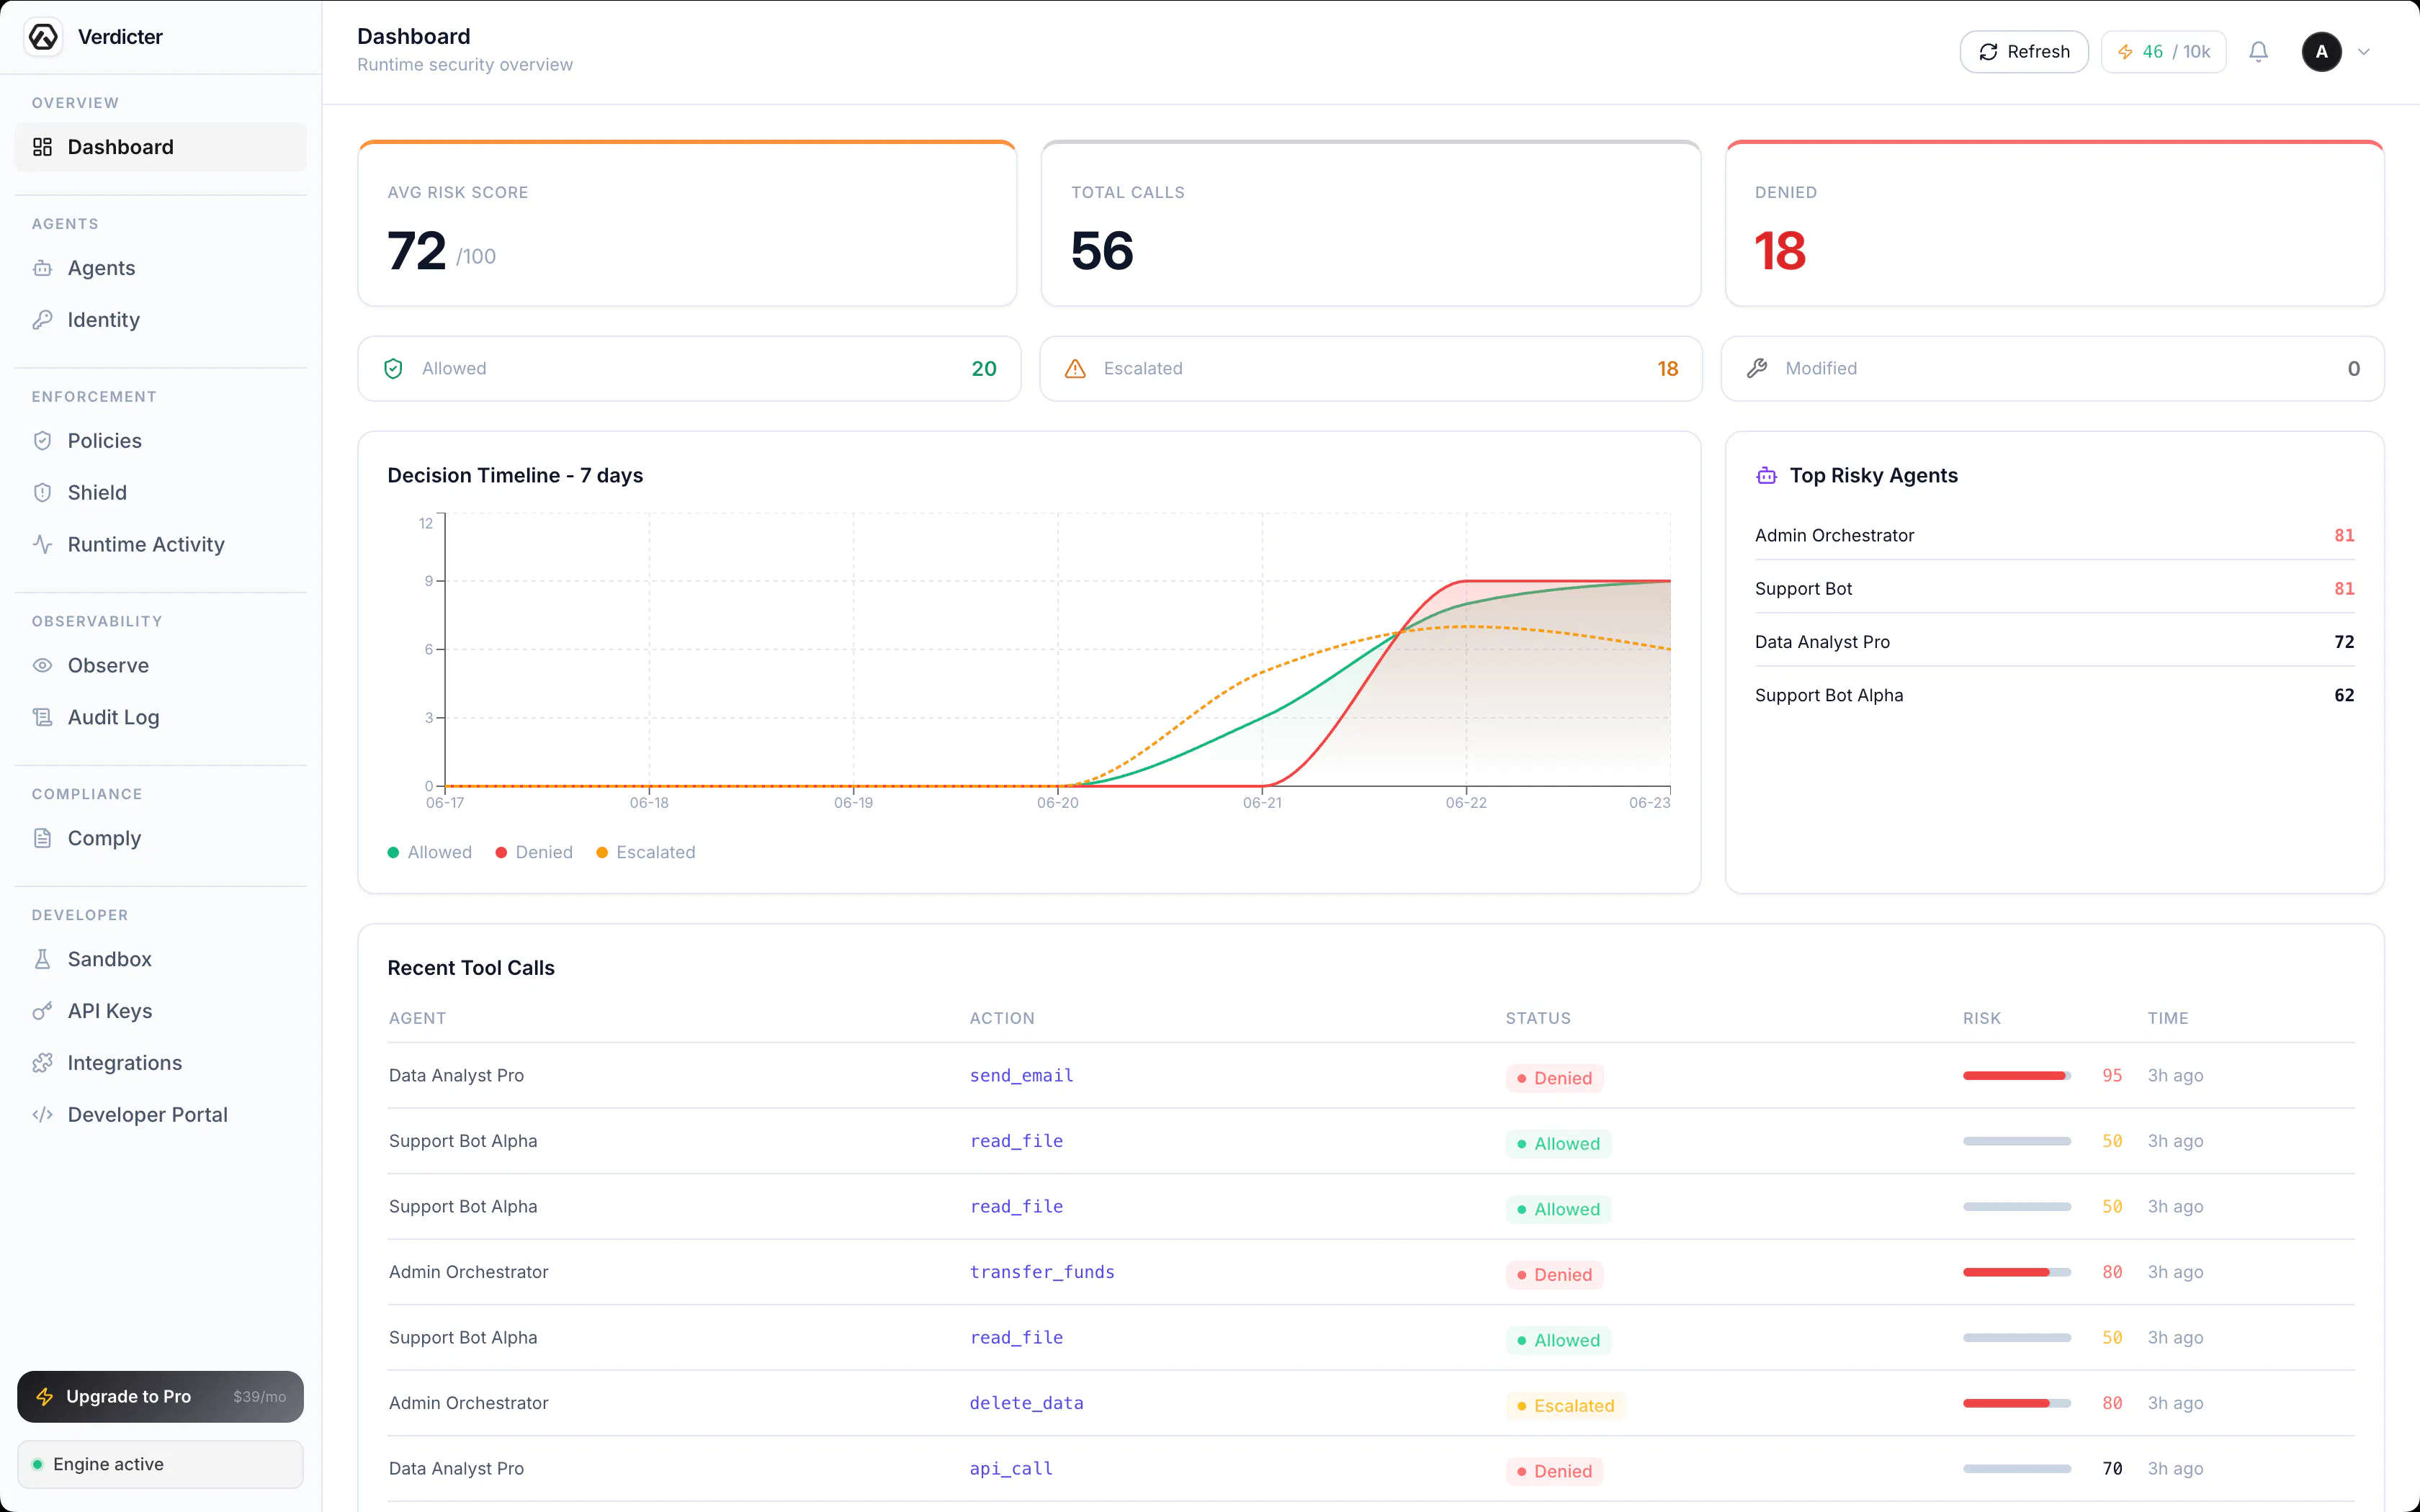Select Admin Orchestrator in Top Risky Agents
The height and width of the screenshot is (1512, 2420).
[x=2055, y=536]
